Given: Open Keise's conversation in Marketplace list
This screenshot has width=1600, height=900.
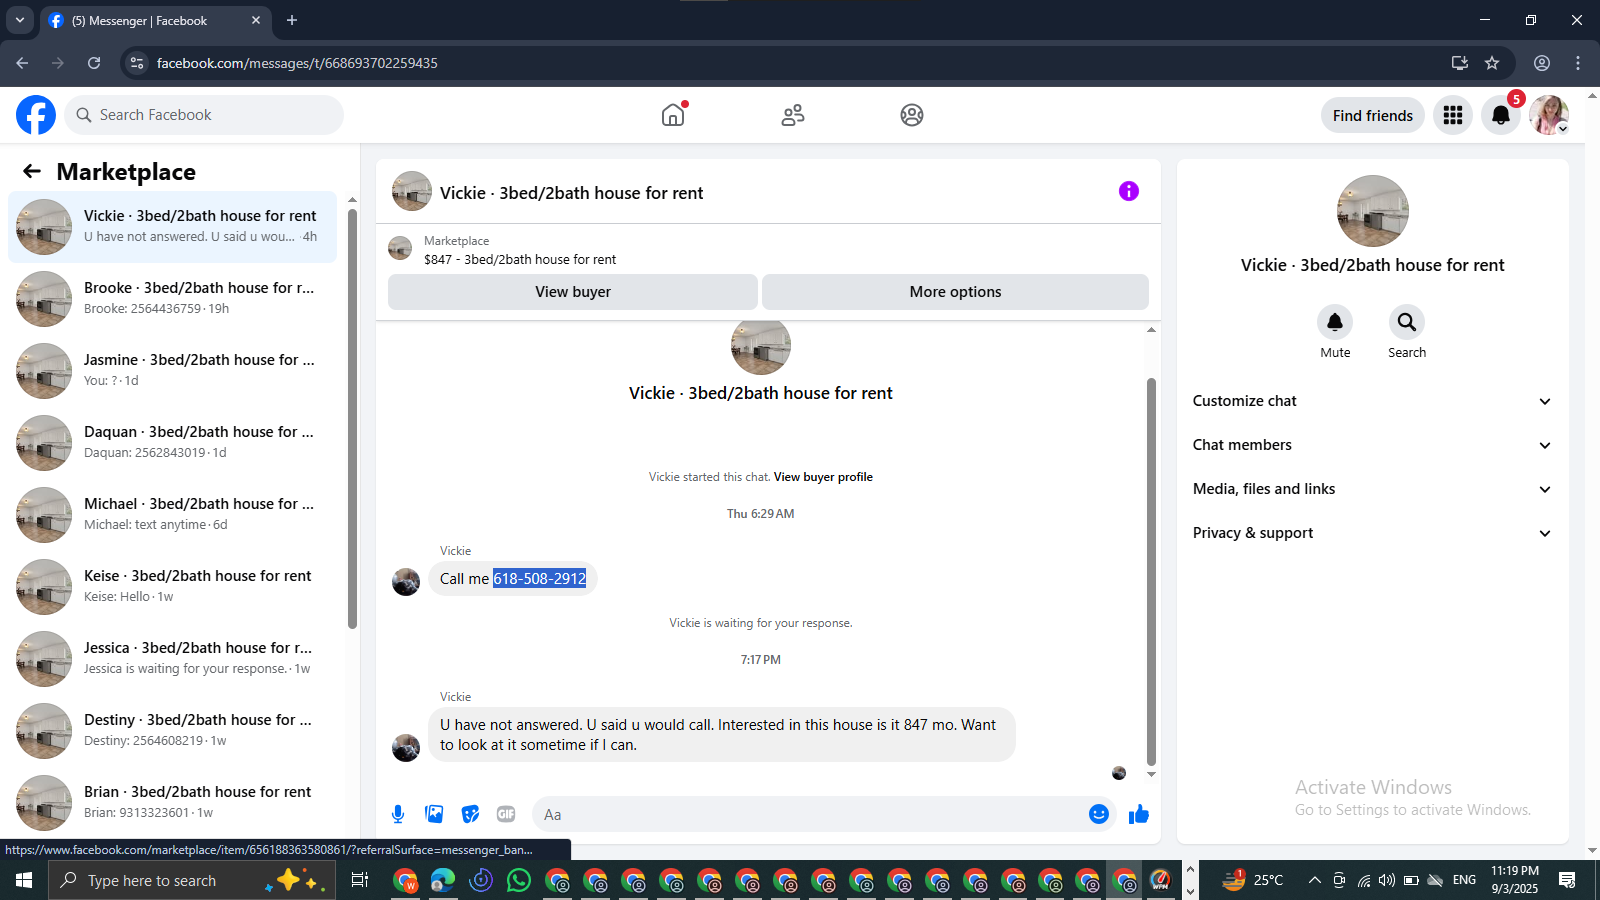Looking at the screenshot, I should (173, 587).
